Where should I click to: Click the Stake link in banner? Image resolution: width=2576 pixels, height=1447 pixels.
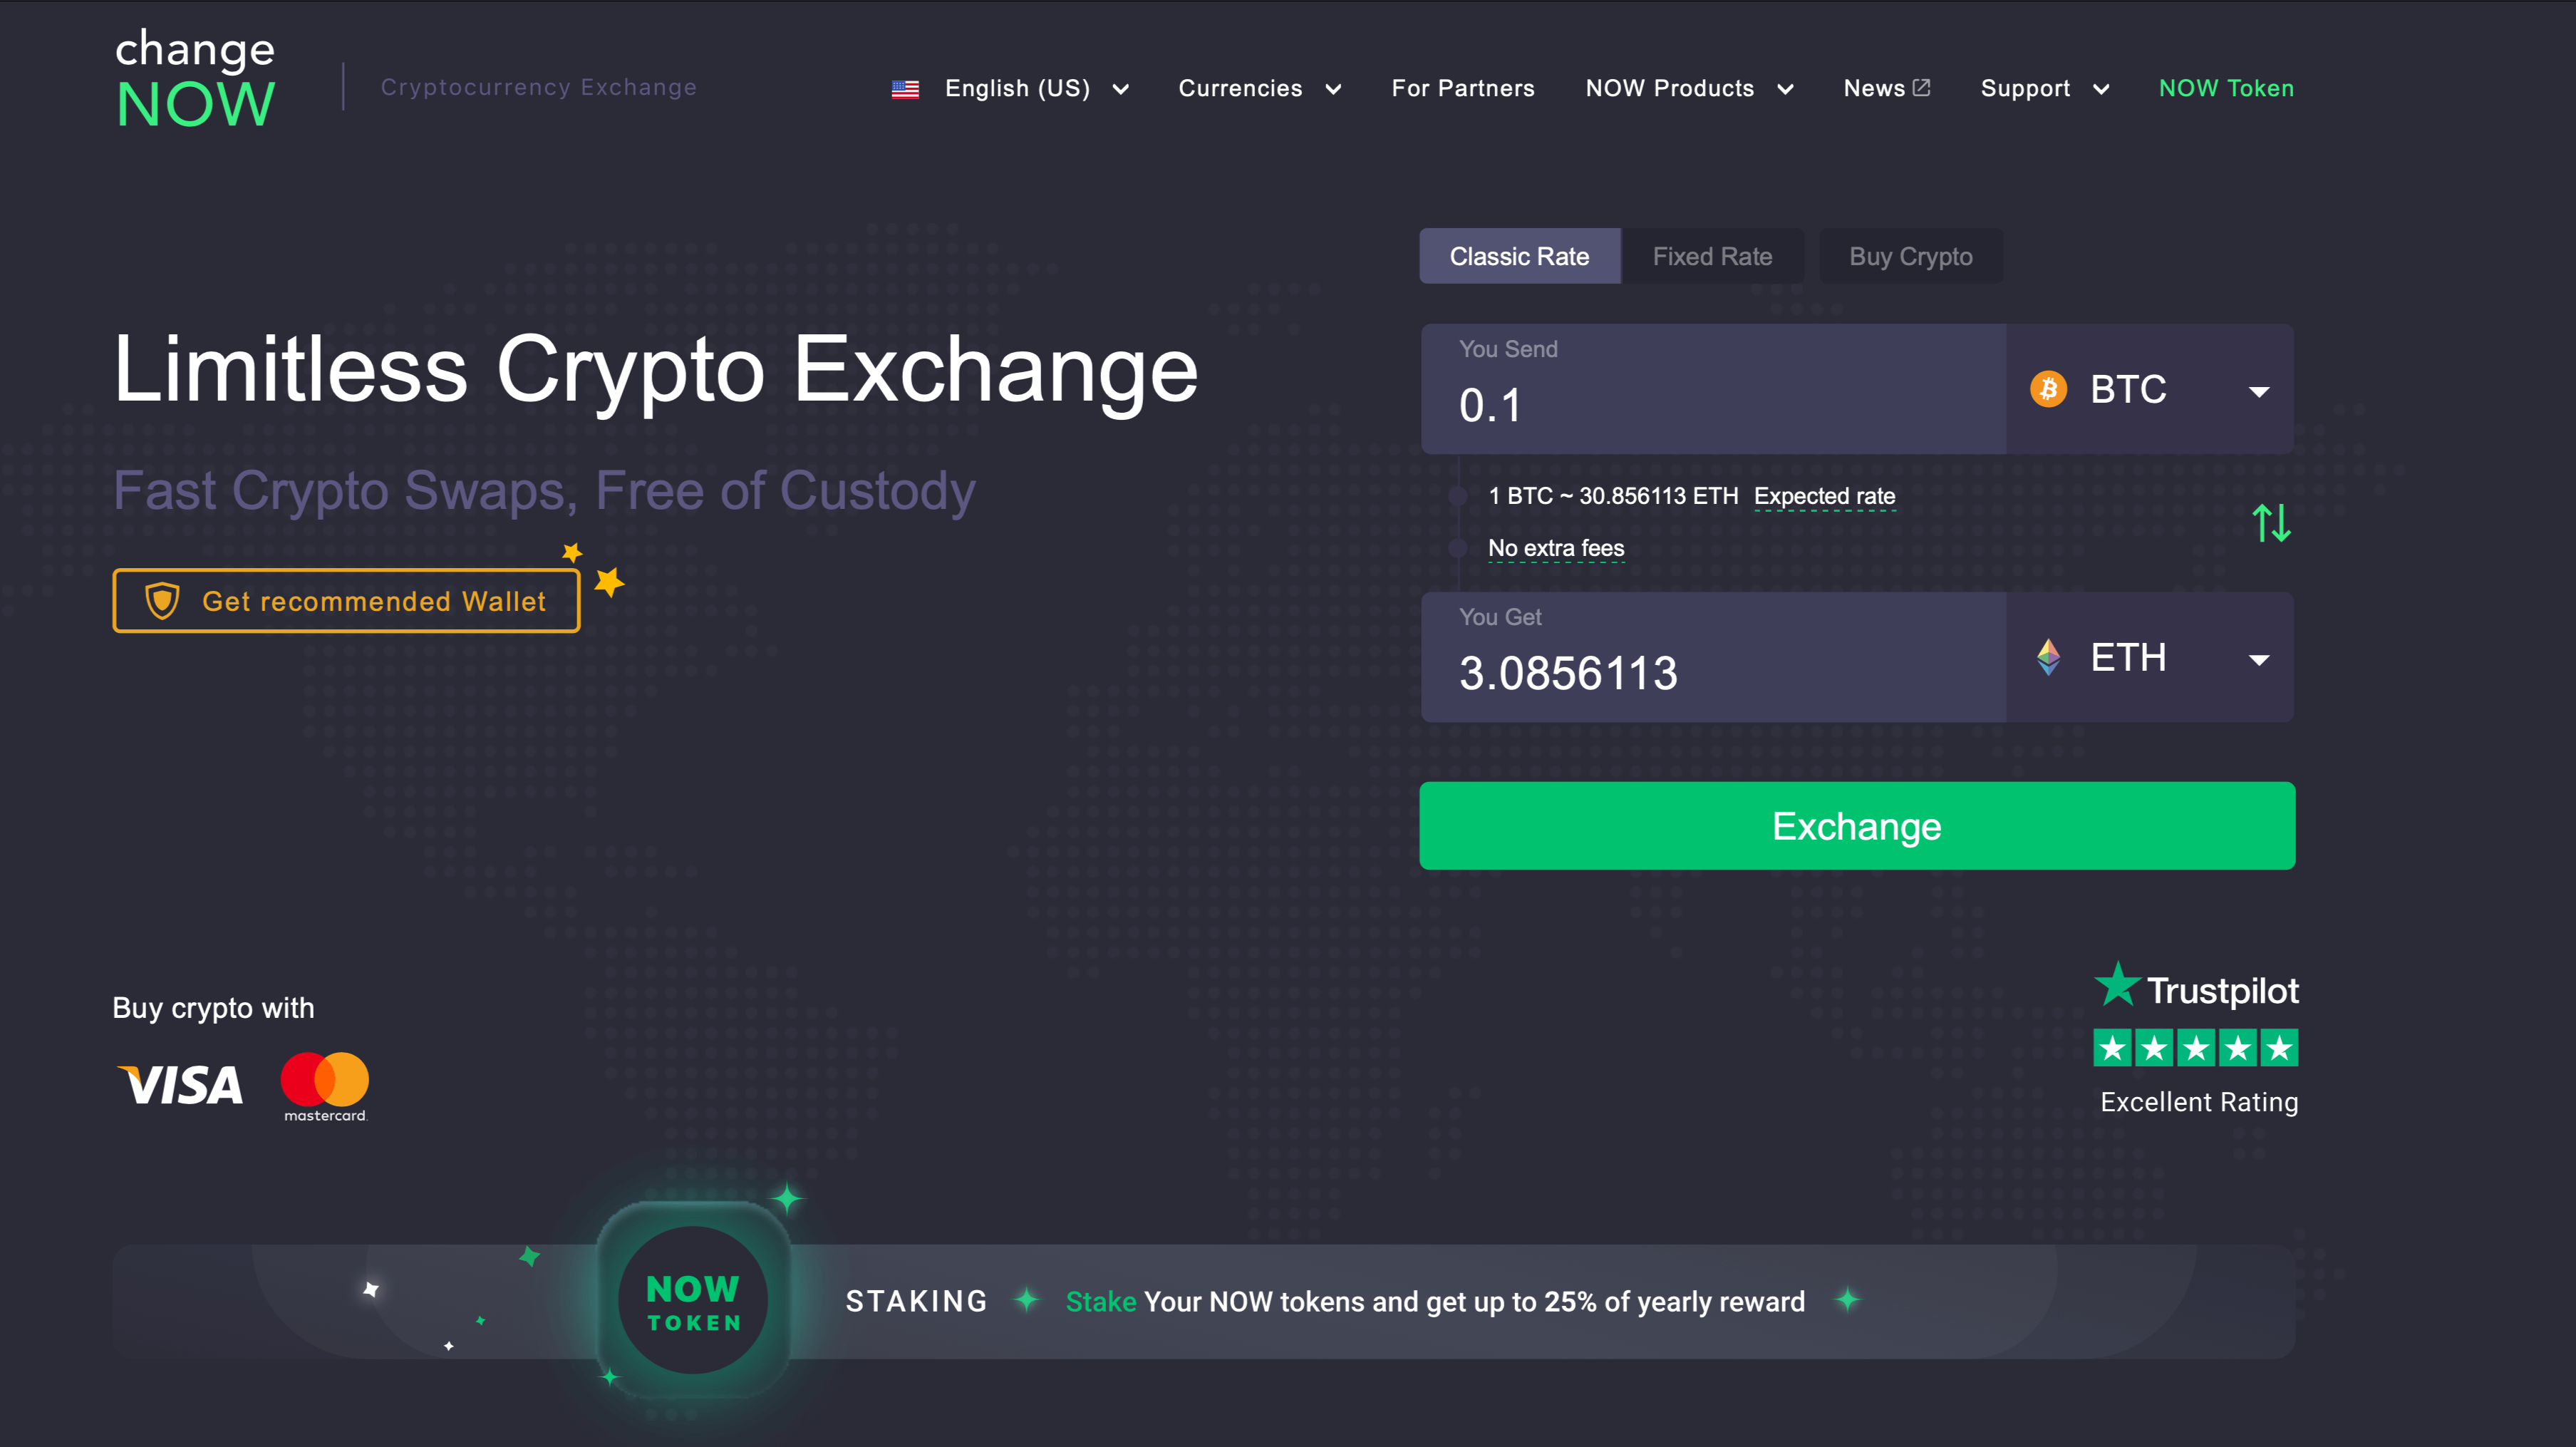coord(1097,1302)
